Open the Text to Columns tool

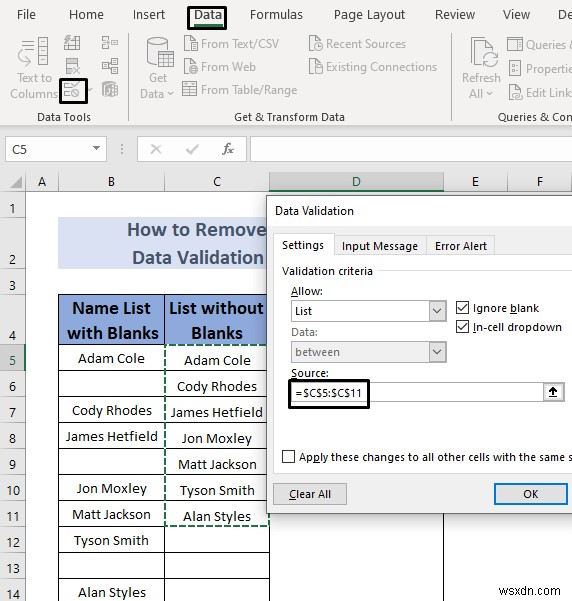(34, 68)
